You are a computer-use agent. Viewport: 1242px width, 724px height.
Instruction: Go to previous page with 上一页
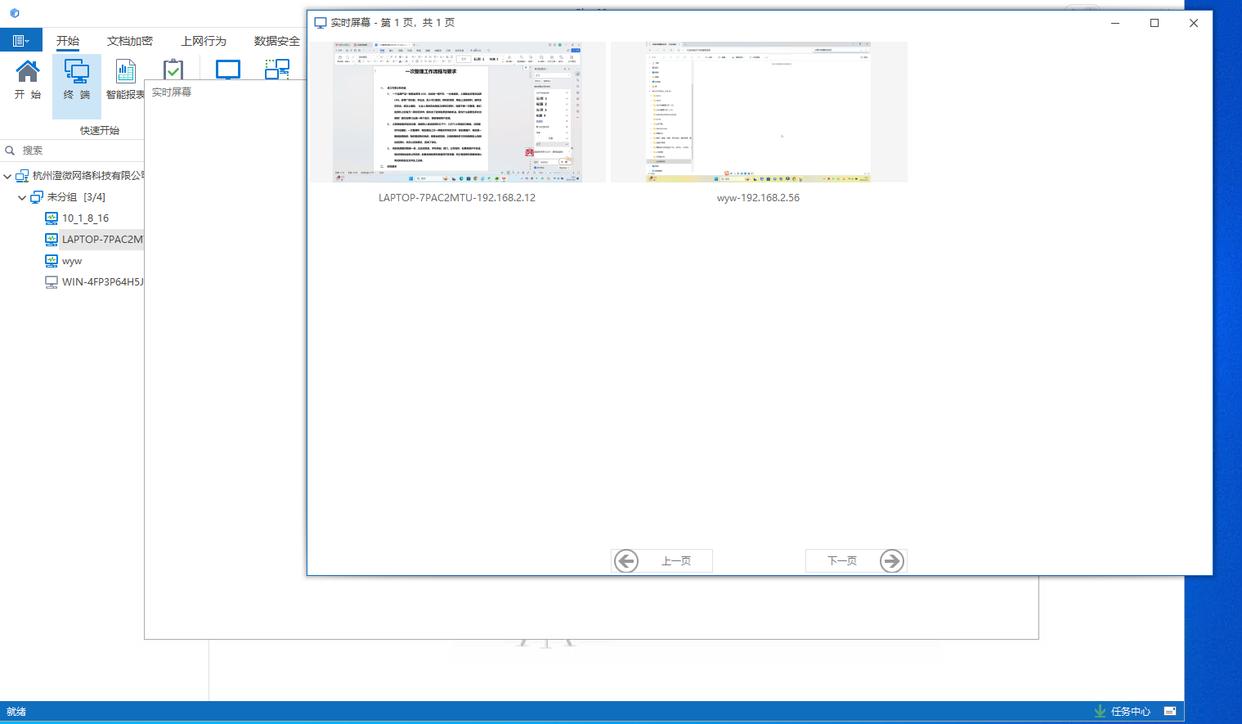(662, 561)
